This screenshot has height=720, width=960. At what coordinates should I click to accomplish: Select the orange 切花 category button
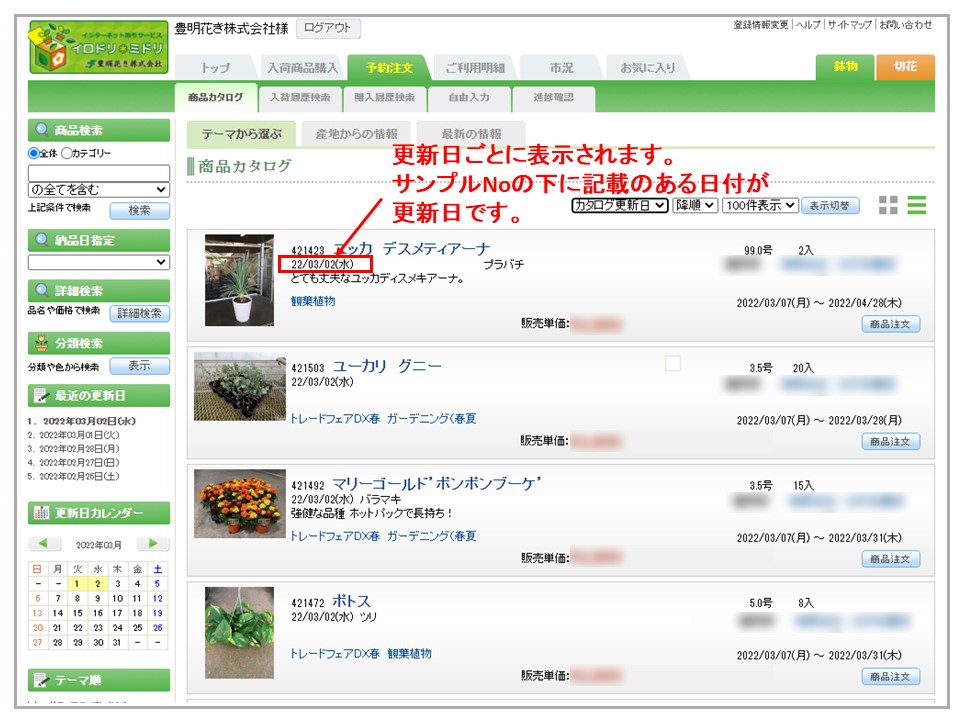tap(905, 67)
